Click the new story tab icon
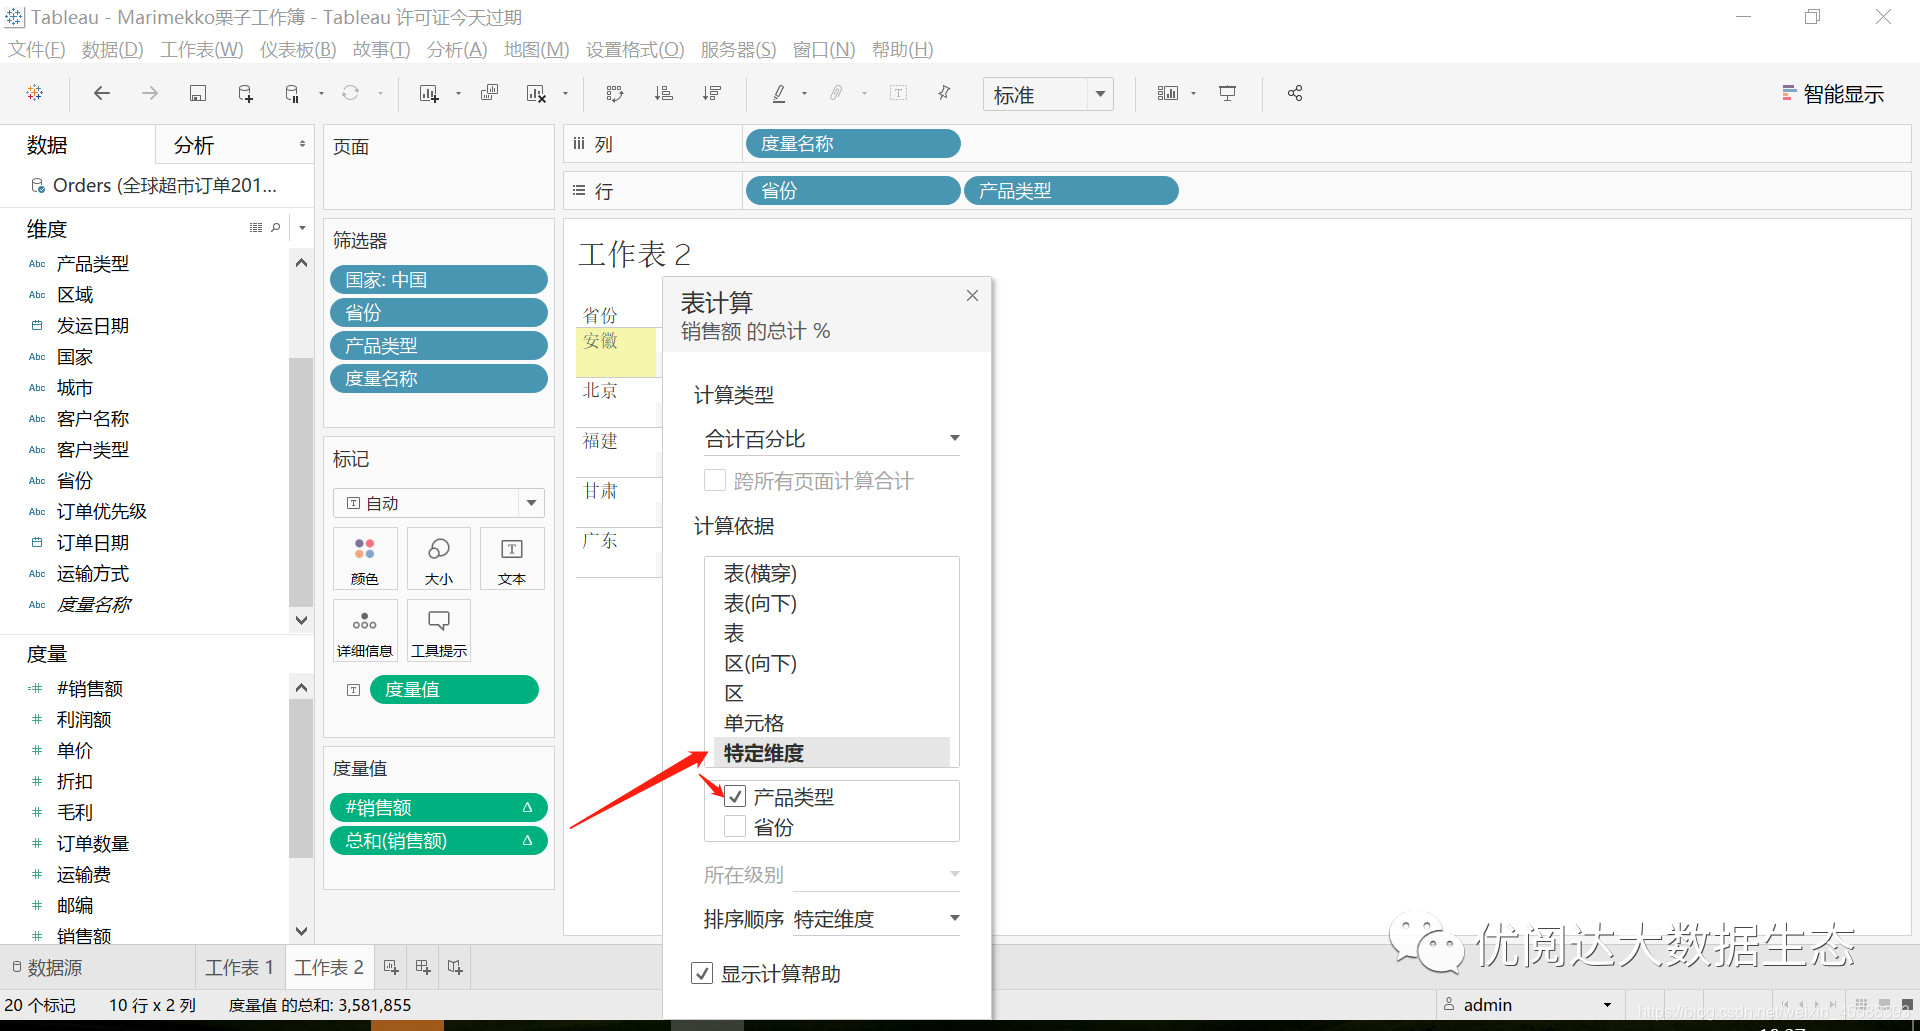This screenshot has width=1920, height=1031. point(455,967)
